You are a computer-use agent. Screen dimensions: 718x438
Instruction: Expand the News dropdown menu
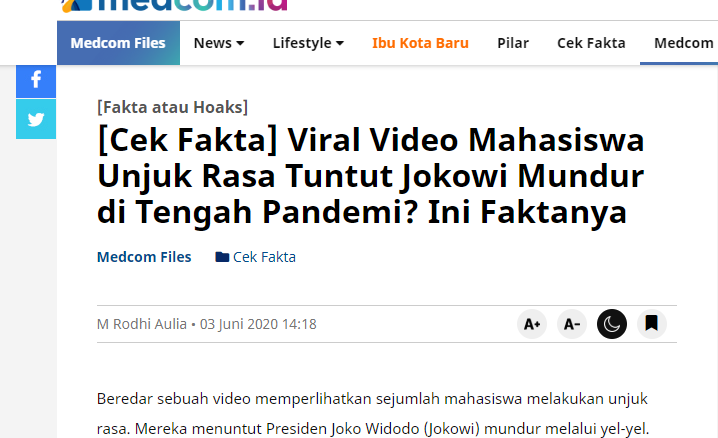pos(219,43)
